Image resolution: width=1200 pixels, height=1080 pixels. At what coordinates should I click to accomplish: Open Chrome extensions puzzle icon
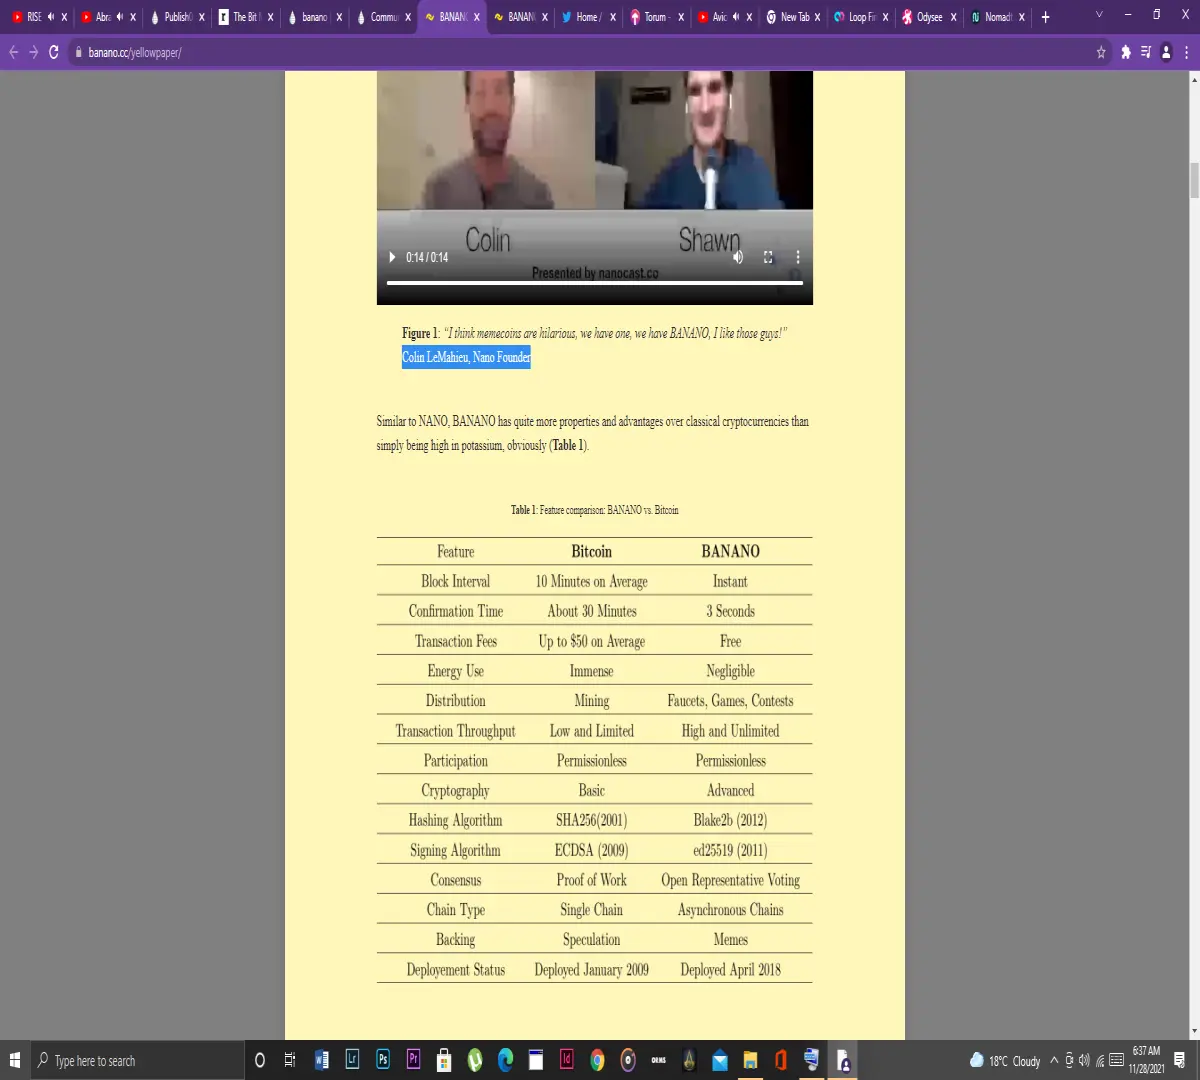1126,52
